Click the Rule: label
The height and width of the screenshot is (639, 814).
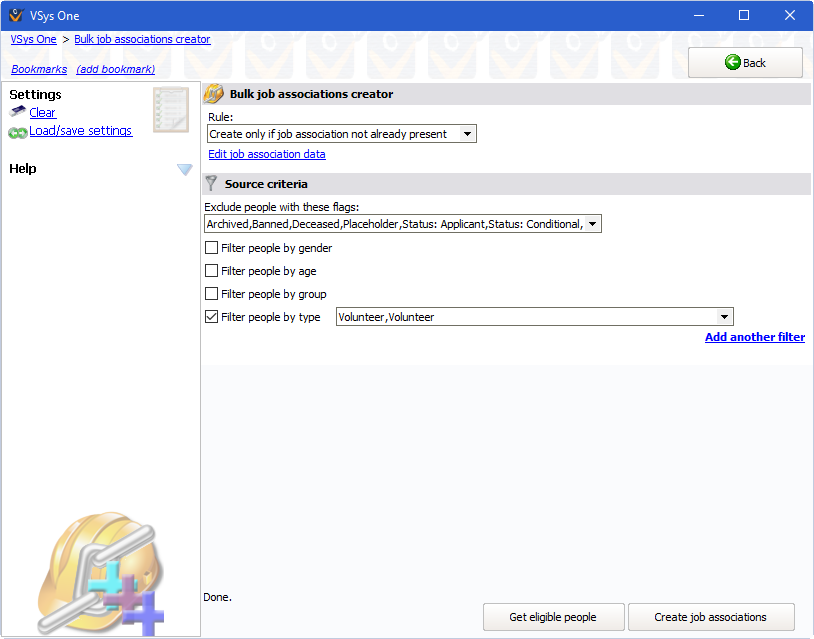[x=221, y=117]
